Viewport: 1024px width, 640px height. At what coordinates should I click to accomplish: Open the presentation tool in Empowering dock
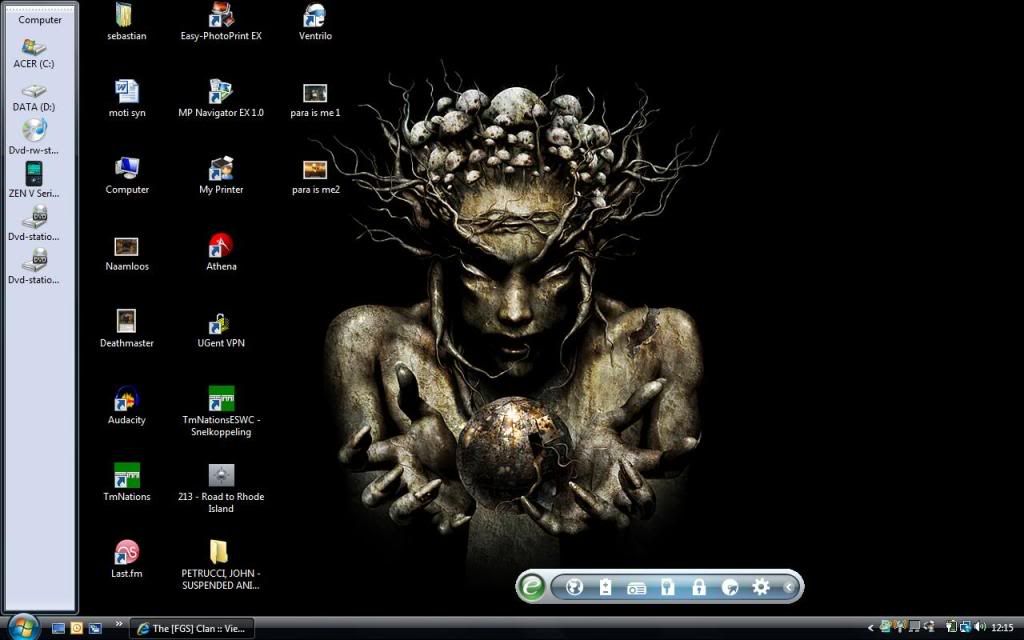click(x=636, y=588)
